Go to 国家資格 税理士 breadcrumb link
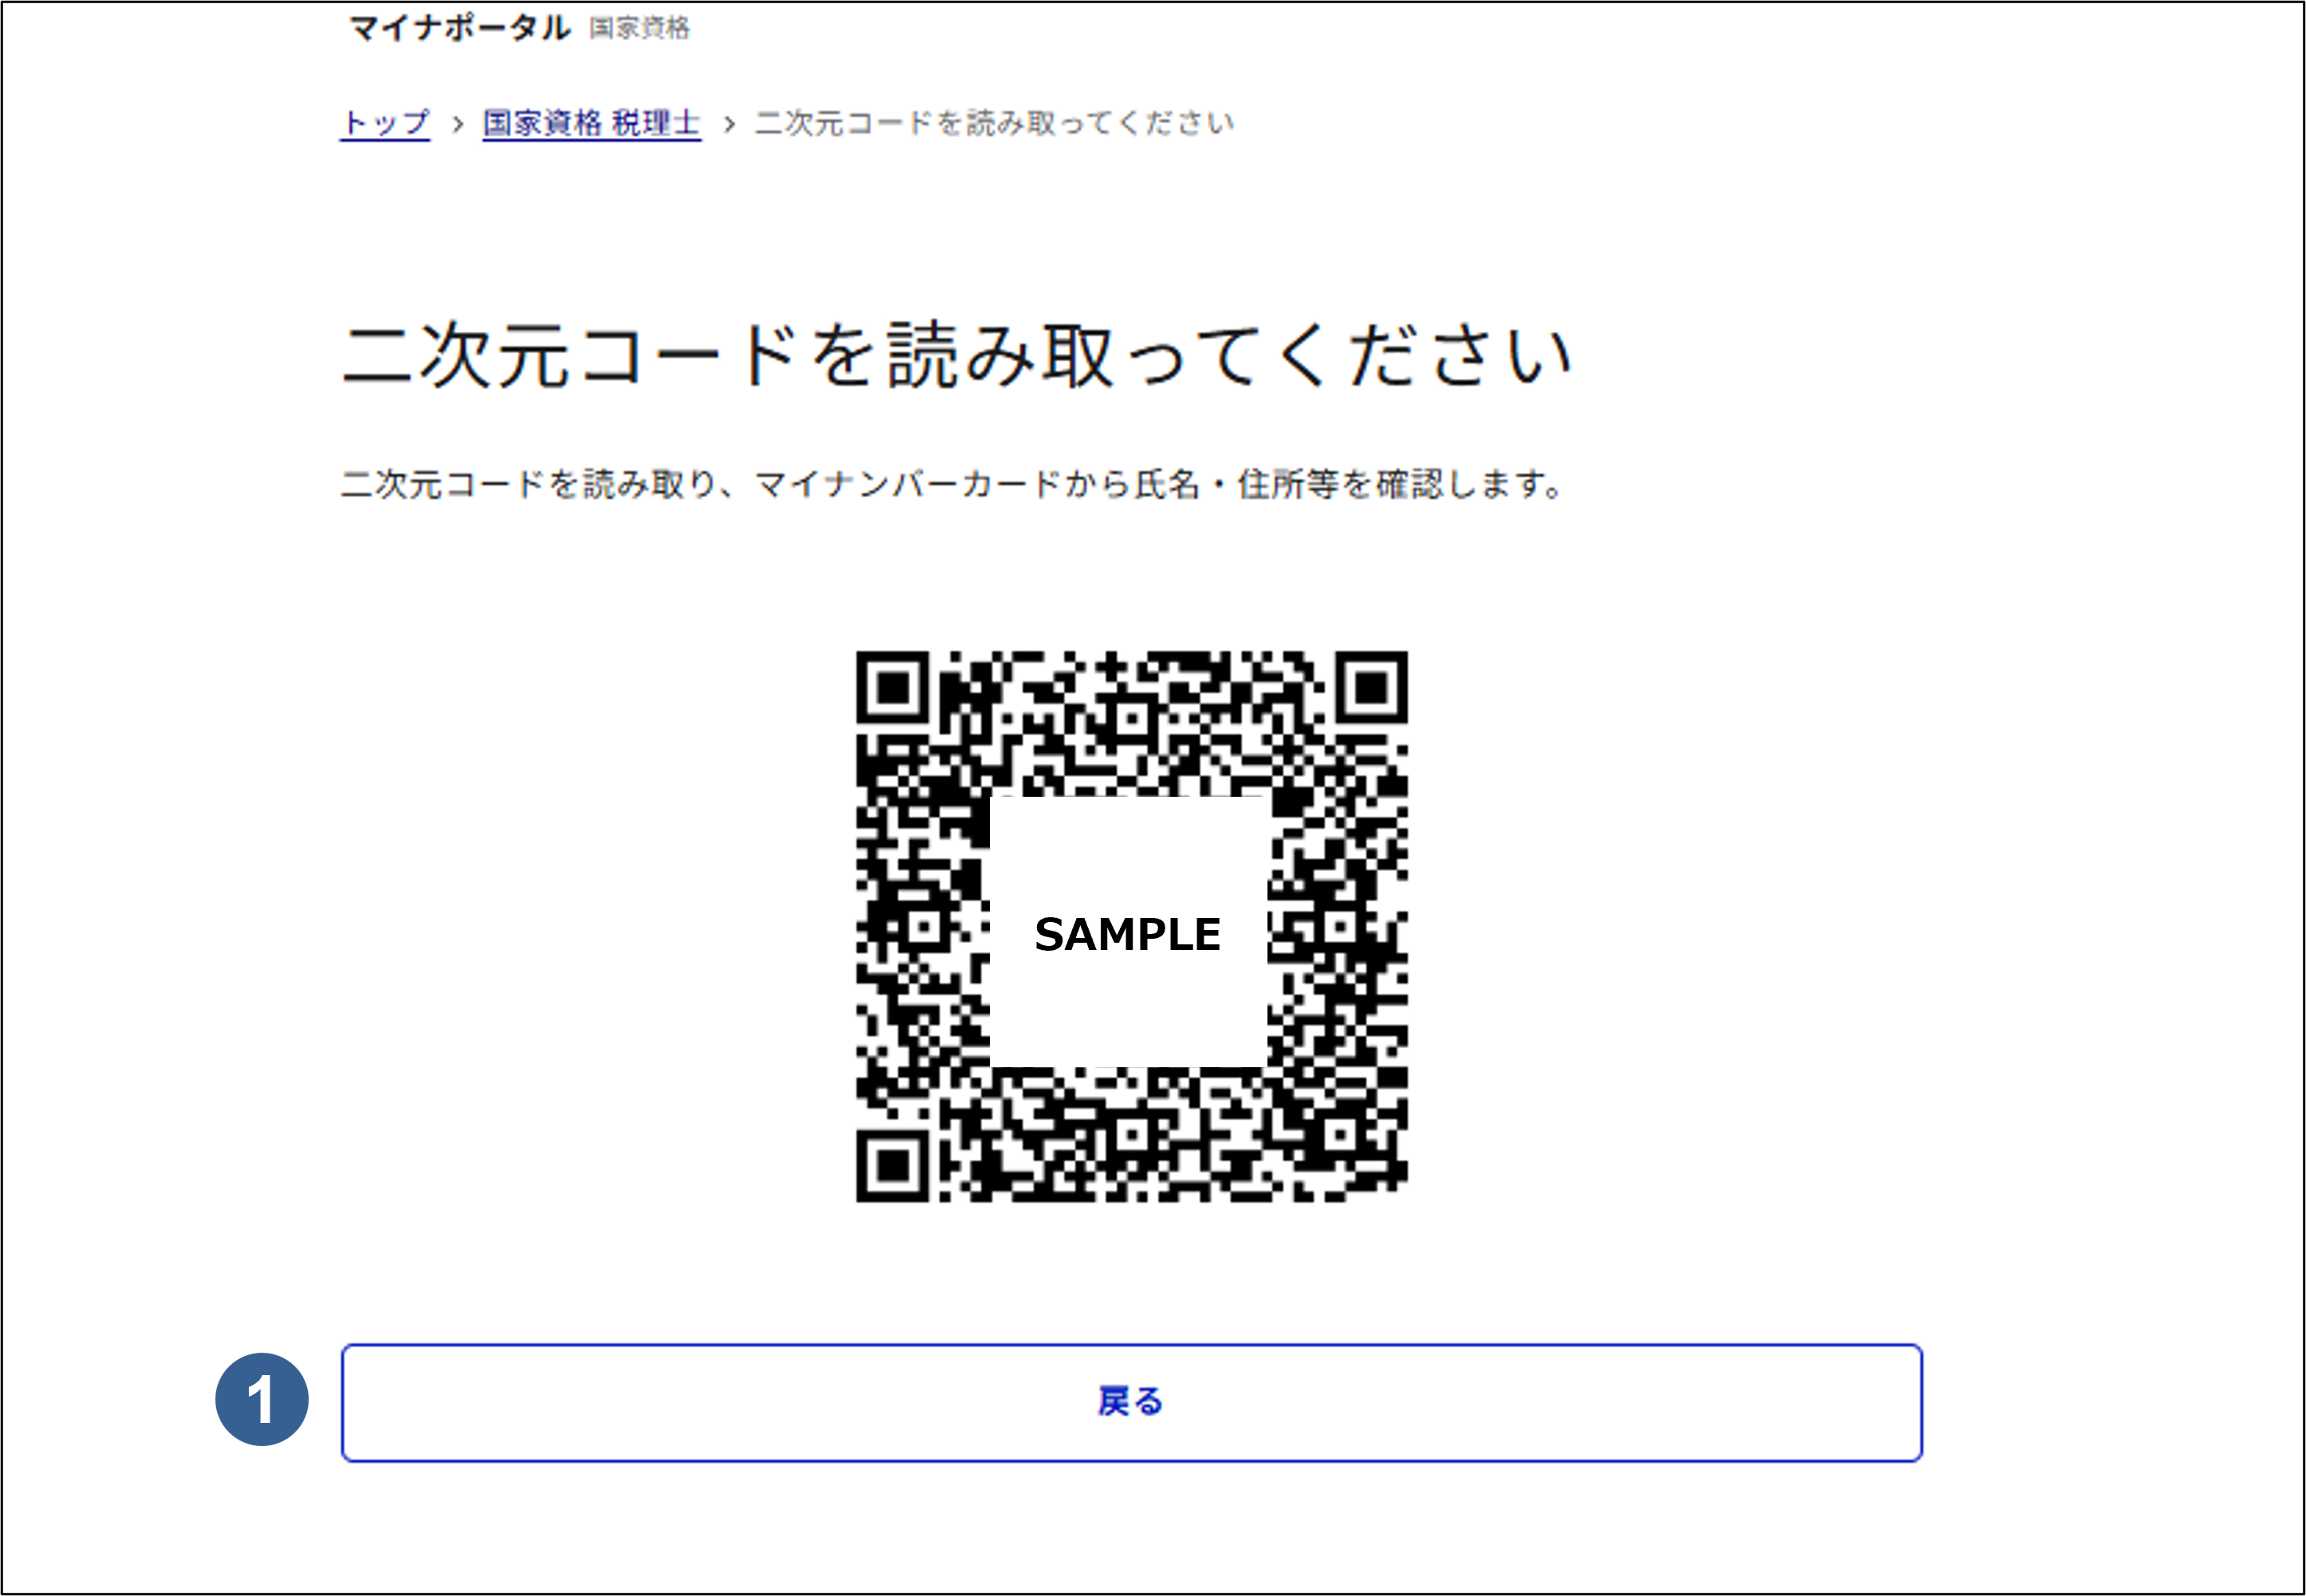 [591, 123]
